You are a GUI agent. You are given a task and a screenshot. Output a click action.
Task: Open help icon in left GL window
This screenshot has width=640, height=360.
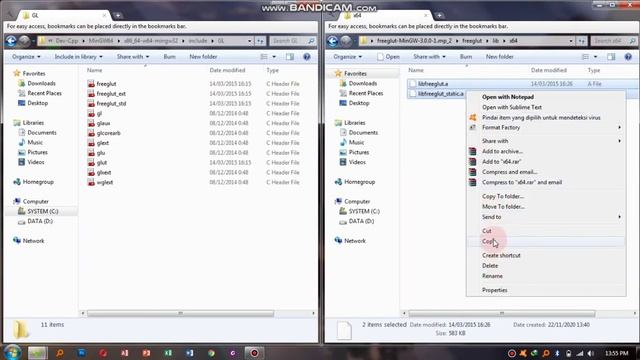click(307, 57)
